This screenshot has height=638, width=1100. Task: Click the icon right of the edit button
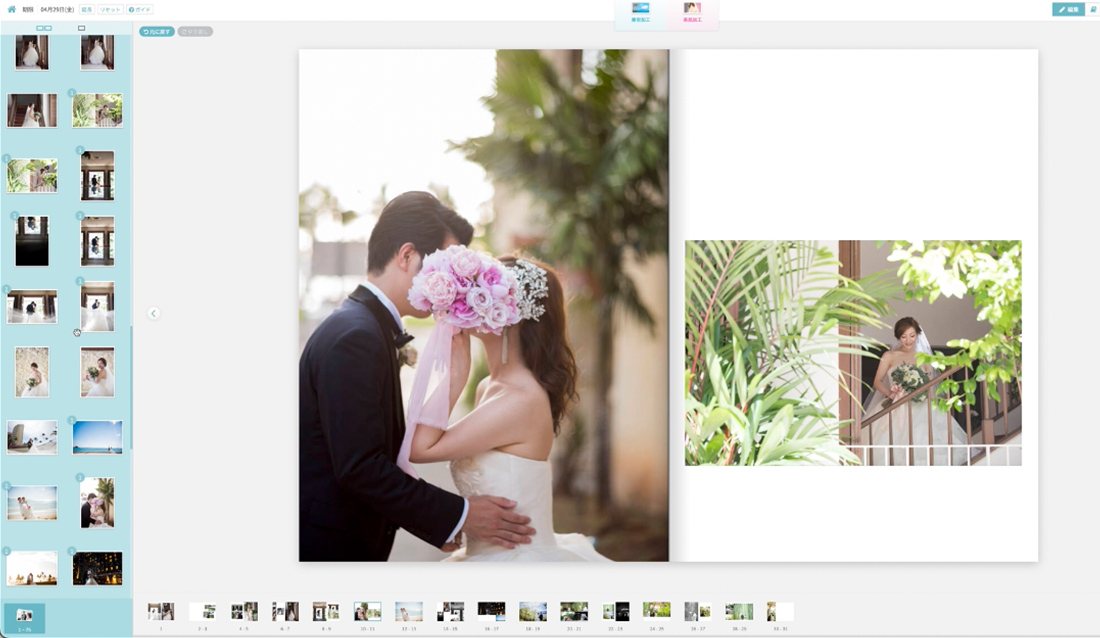pos(1093,9)
